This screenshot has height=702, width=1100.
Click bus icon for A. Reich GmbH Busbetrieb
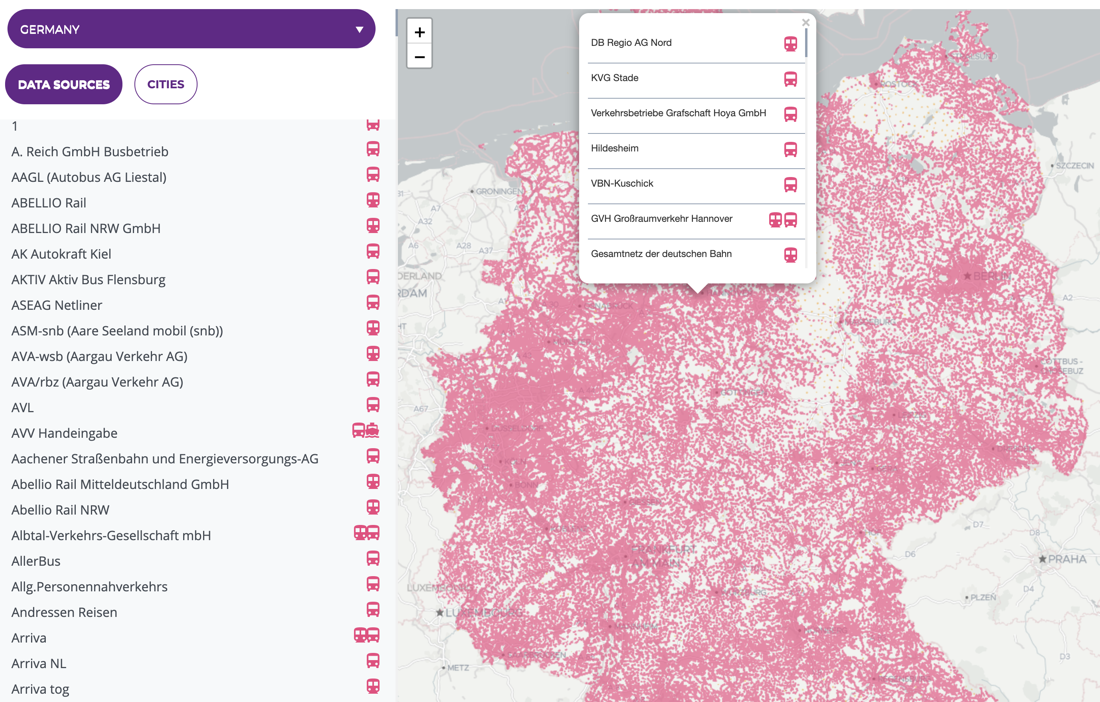[373, 149]
